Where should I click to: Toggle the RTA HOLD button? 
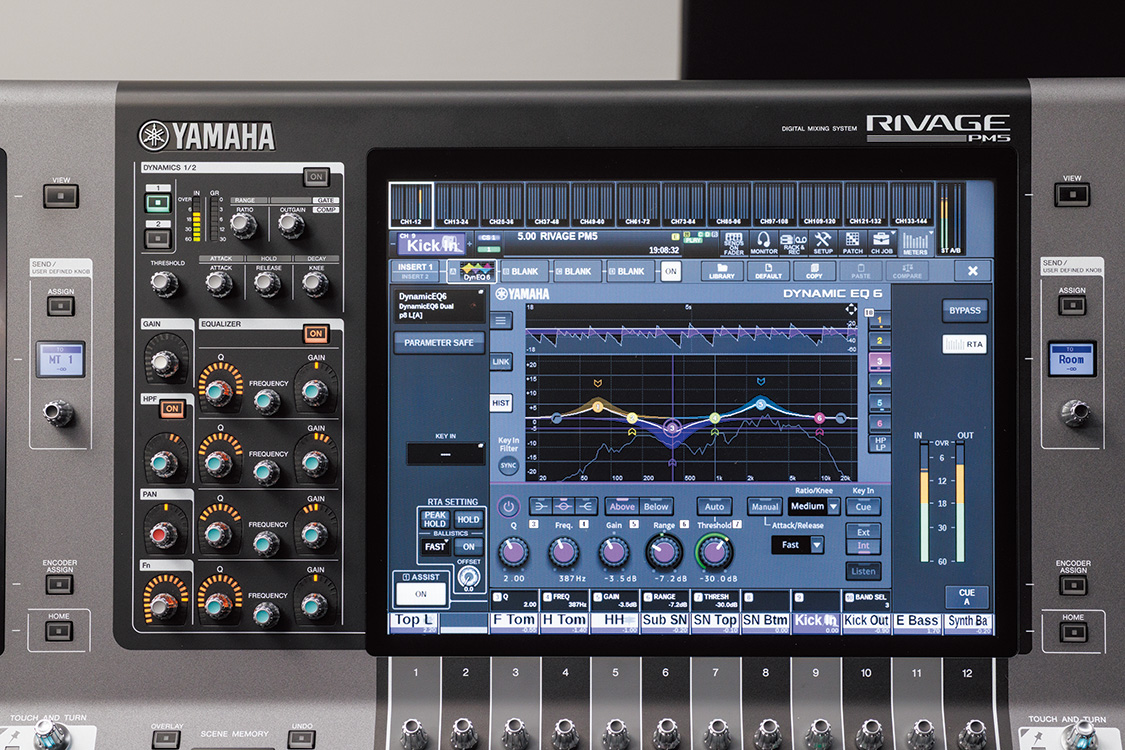click(x=468, y=519)
